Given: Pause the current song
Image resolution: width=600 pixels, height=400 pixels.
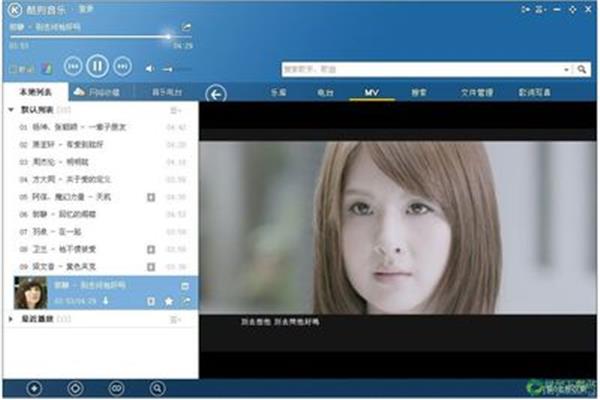Looking at the screenshot, I should (98, 66).
